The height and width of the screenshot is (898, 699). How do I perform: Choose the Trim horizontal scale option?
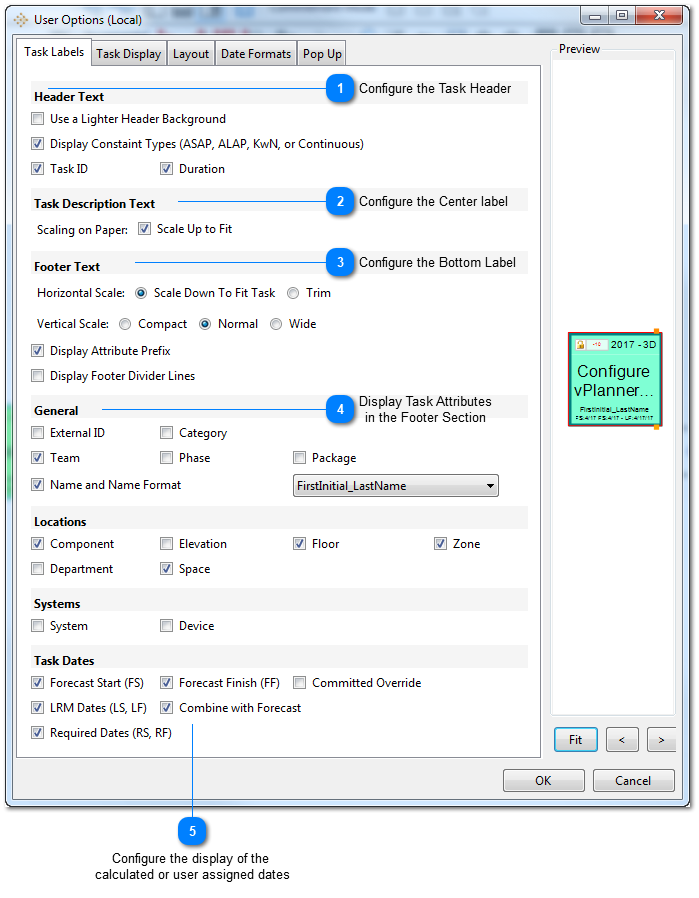(293, 293)
